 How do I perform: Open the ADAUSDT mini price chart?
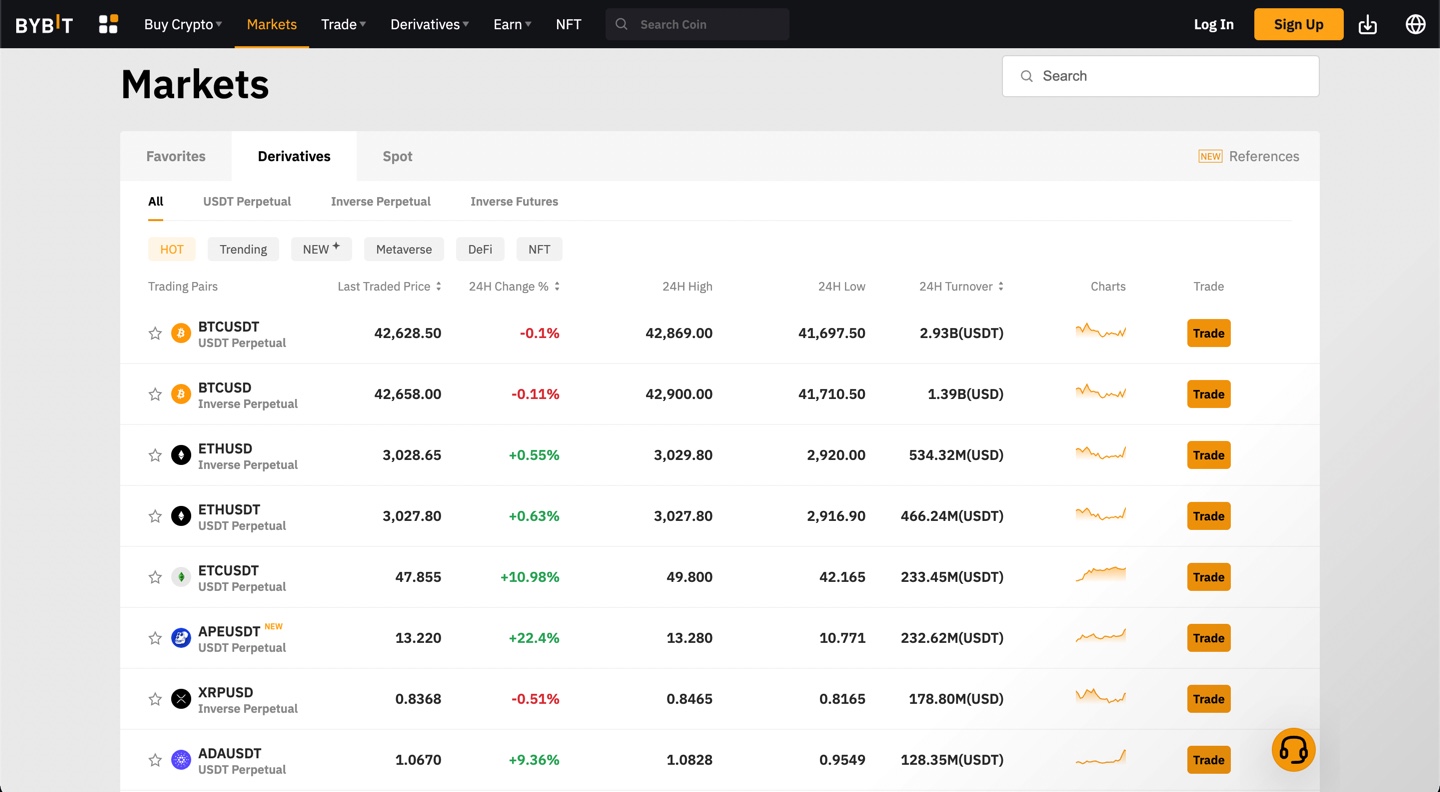pyautogui.click(x=1101, y=758)
